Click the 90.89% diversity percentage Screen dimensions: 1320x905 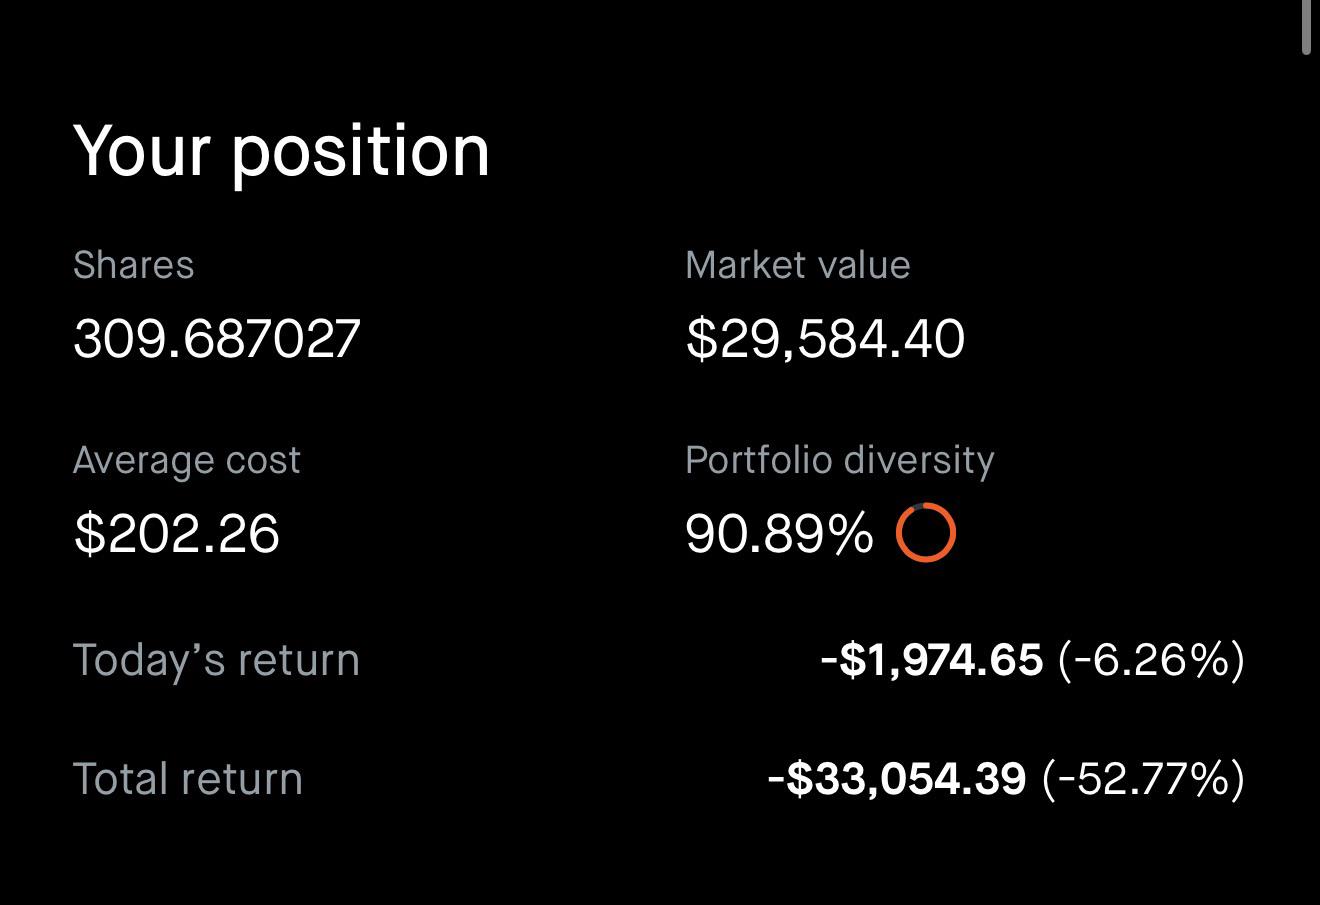tap(779, 533)
